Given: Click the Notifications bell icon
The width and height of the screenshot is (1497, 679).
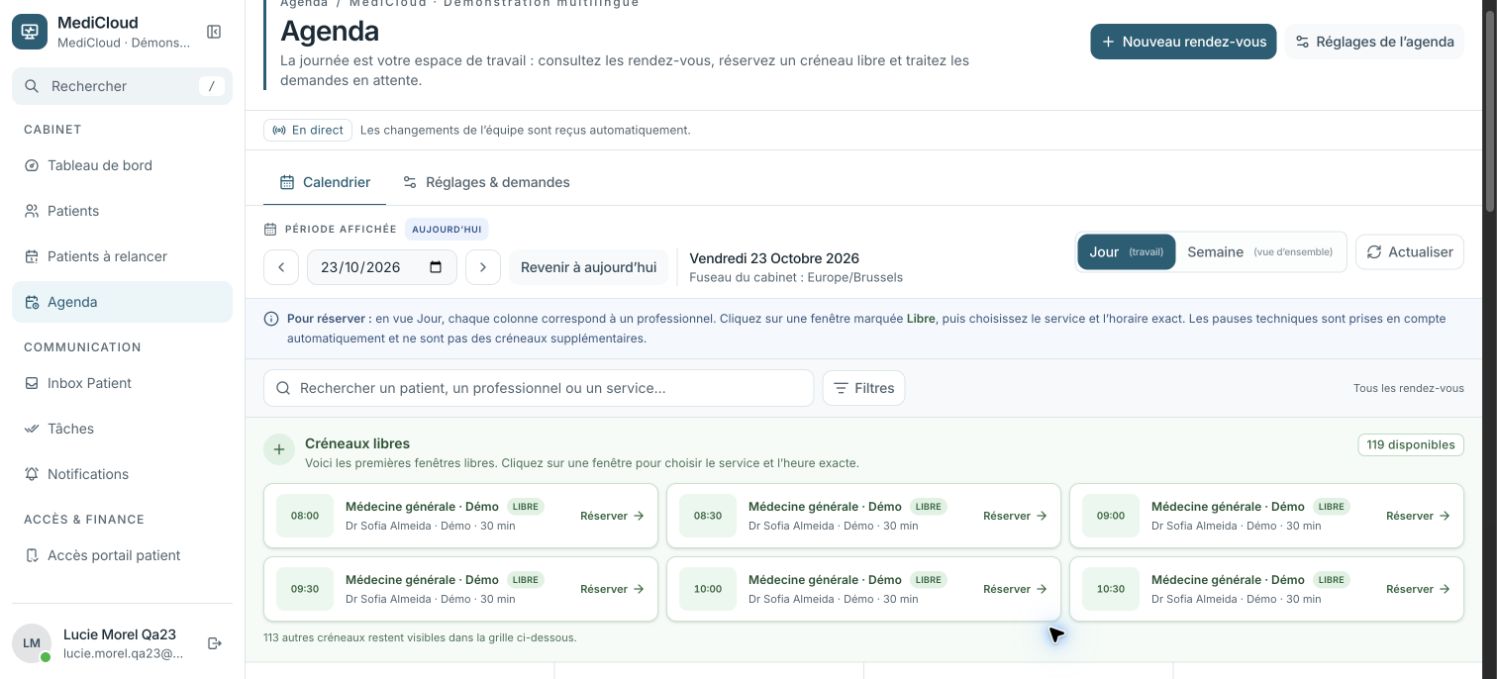Looking at the screenshot, I should point(31,474).
